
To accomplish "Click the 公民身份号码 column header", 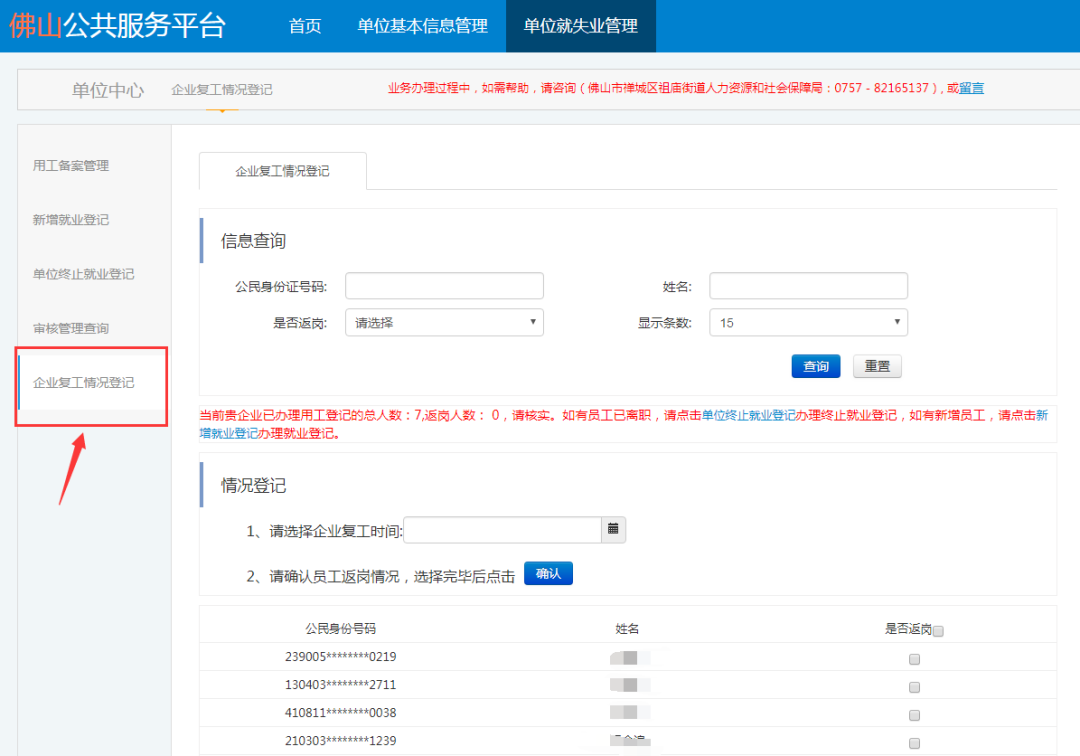I will point(340,629).
